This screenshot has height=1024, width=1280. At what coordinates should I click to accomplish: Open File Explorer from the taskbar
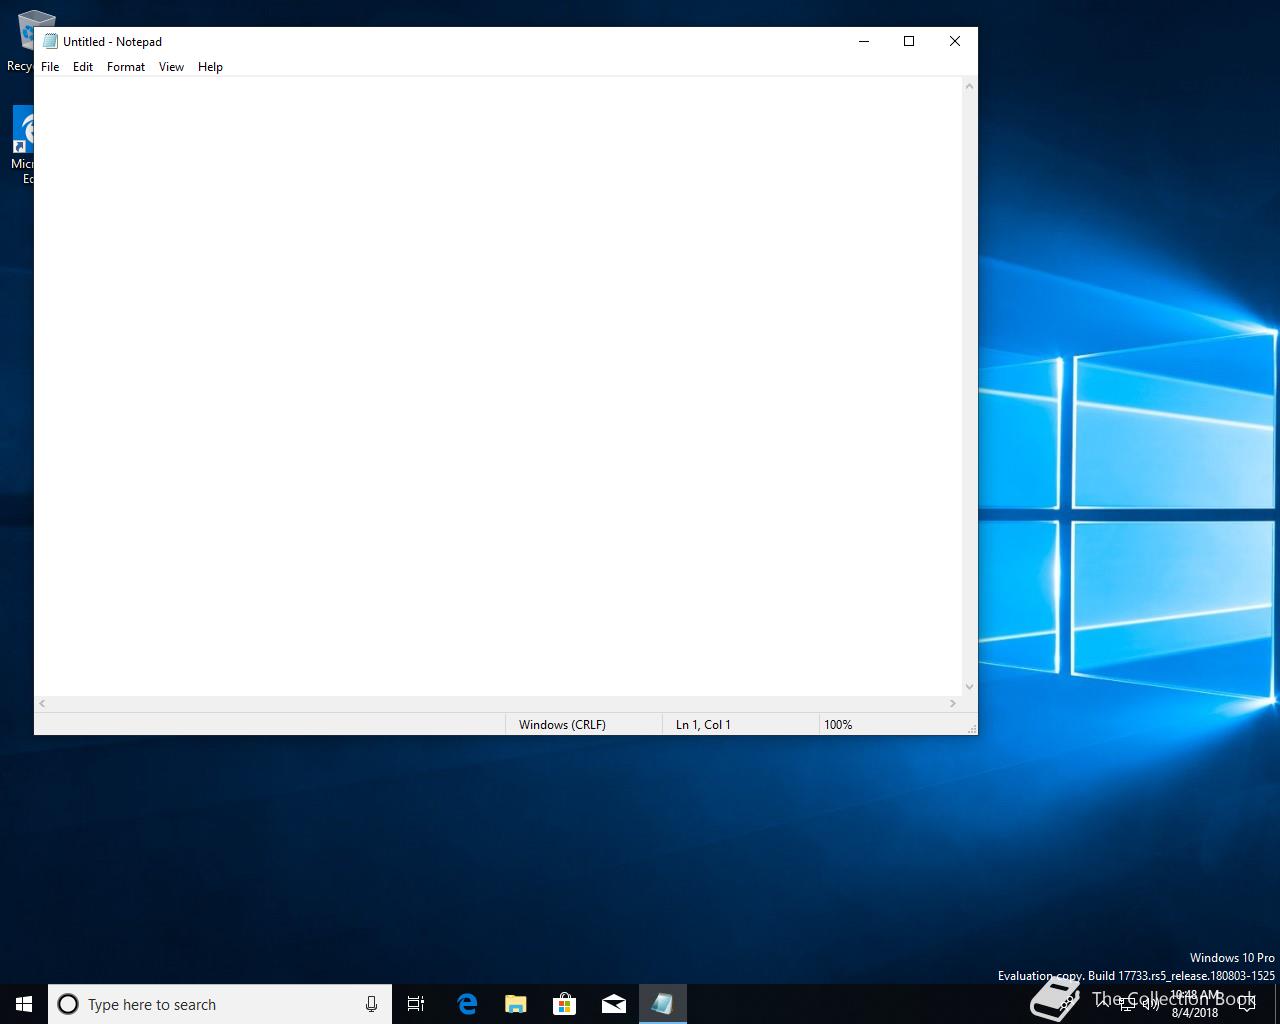click(x=515, y=1004)
